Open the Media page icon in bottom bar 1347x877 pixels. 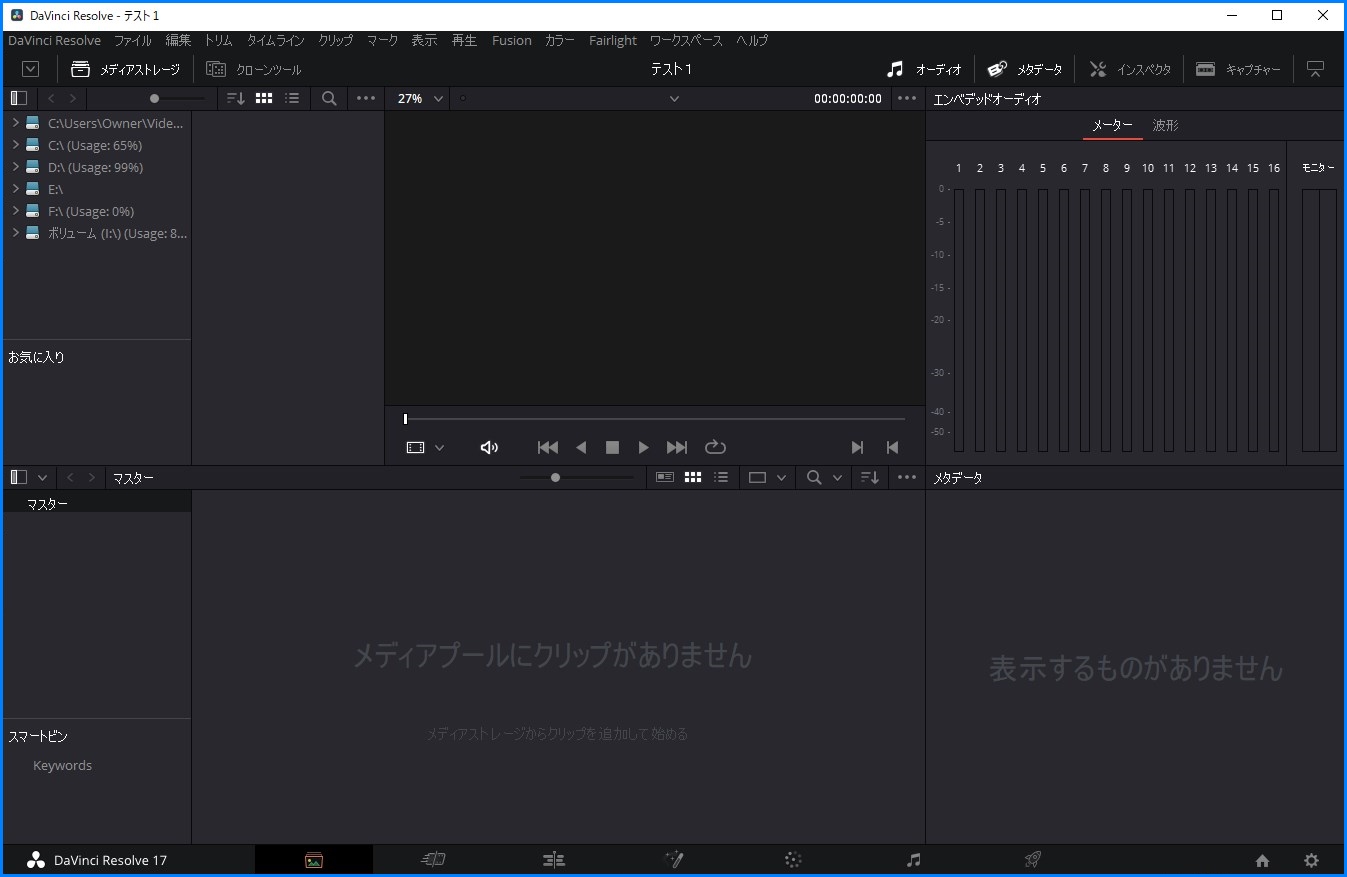coord(314,860)
